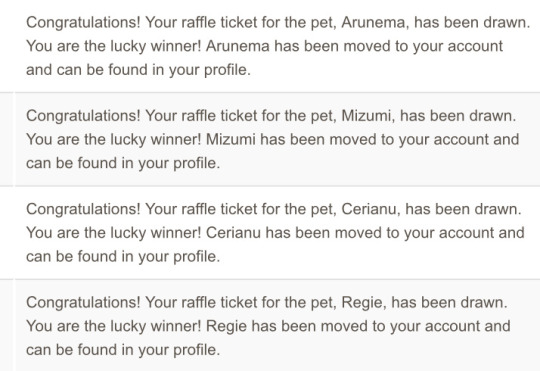Click Cerianu before "has been moved"
The image size is (540, 371).
(233, 233)
